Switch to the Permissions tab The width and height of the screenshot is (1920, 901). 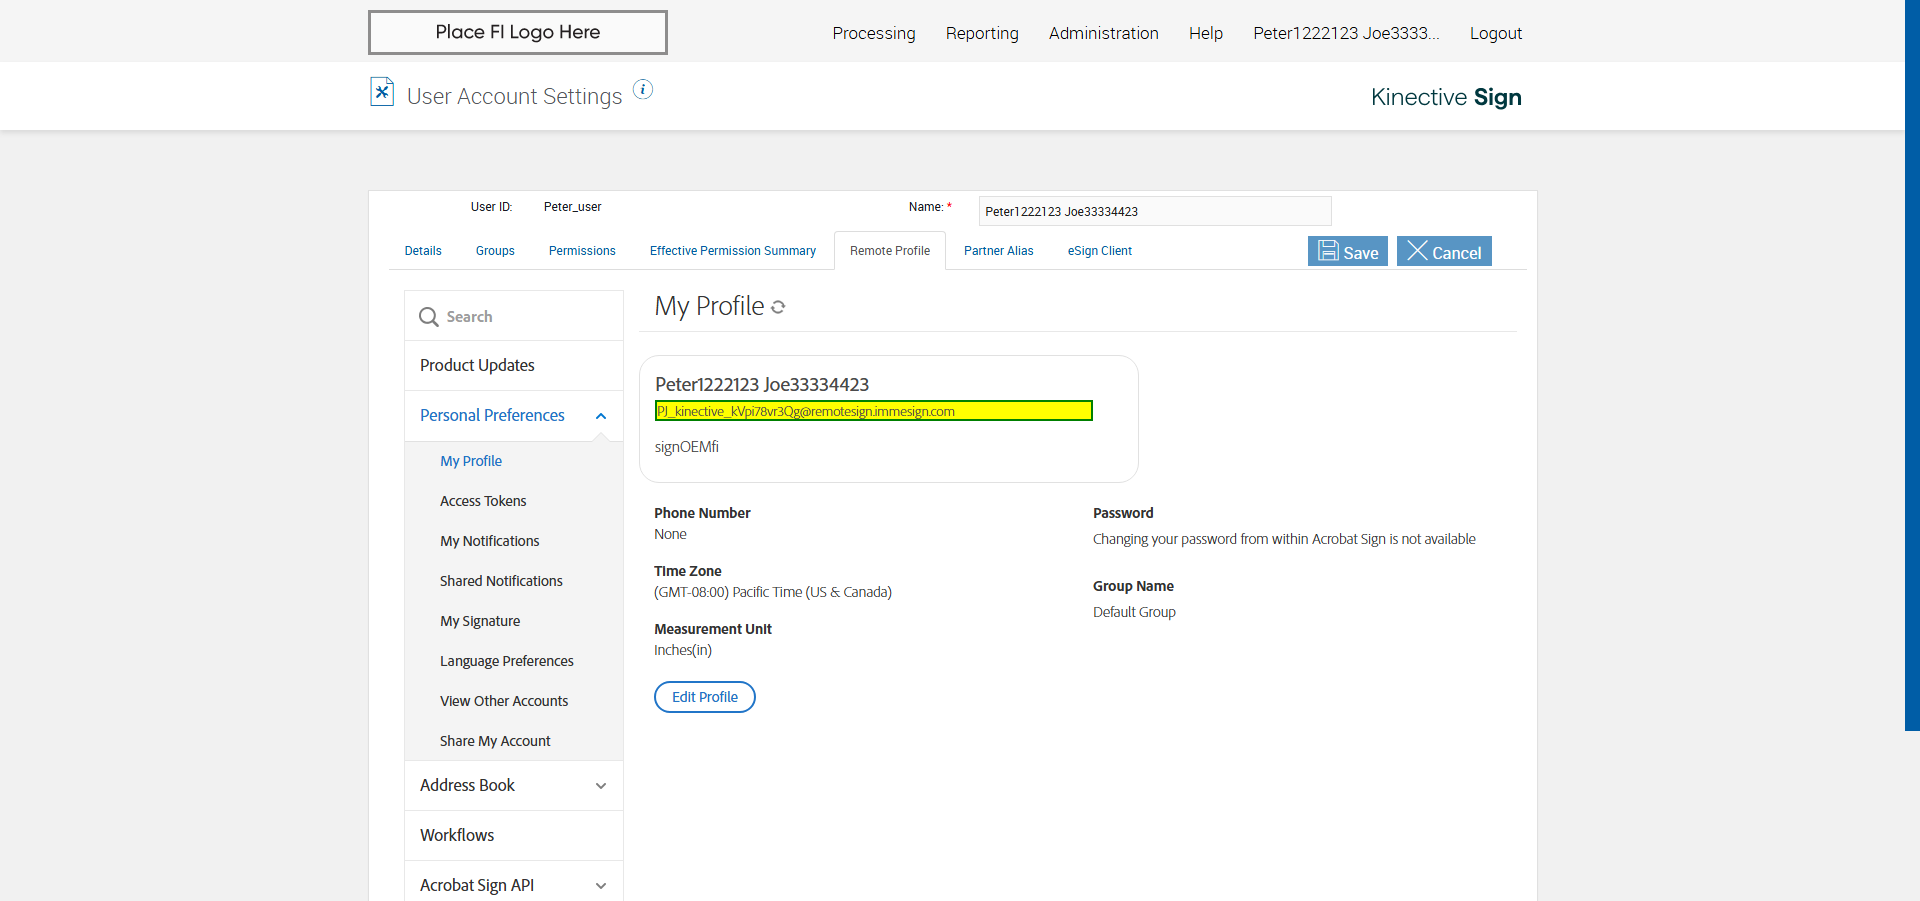[x=582, y=251]
